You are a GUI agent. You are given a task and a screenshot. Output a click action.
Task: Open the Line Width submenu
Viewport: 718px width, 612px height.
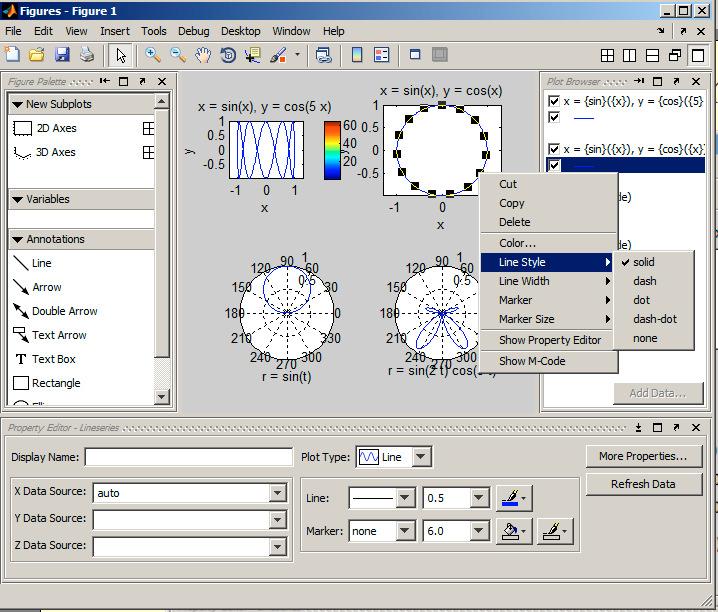coord(547,281)
